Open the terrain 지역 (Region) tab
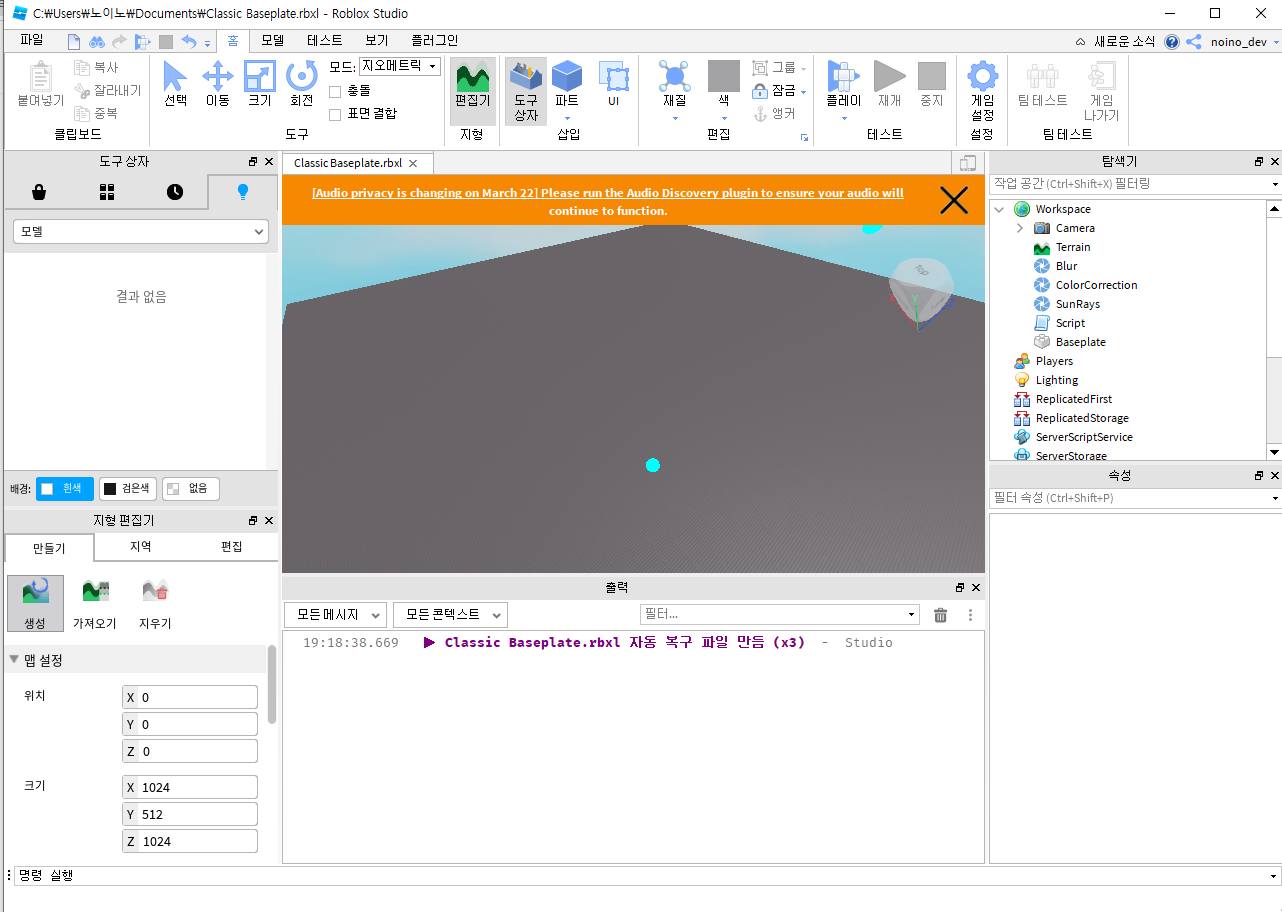Screen dimensions: 1282x912 141,547
